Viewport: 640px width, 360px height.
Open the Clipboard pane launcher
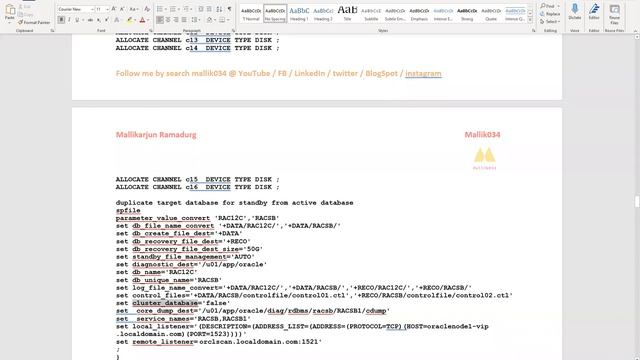(x=52, y=31)
